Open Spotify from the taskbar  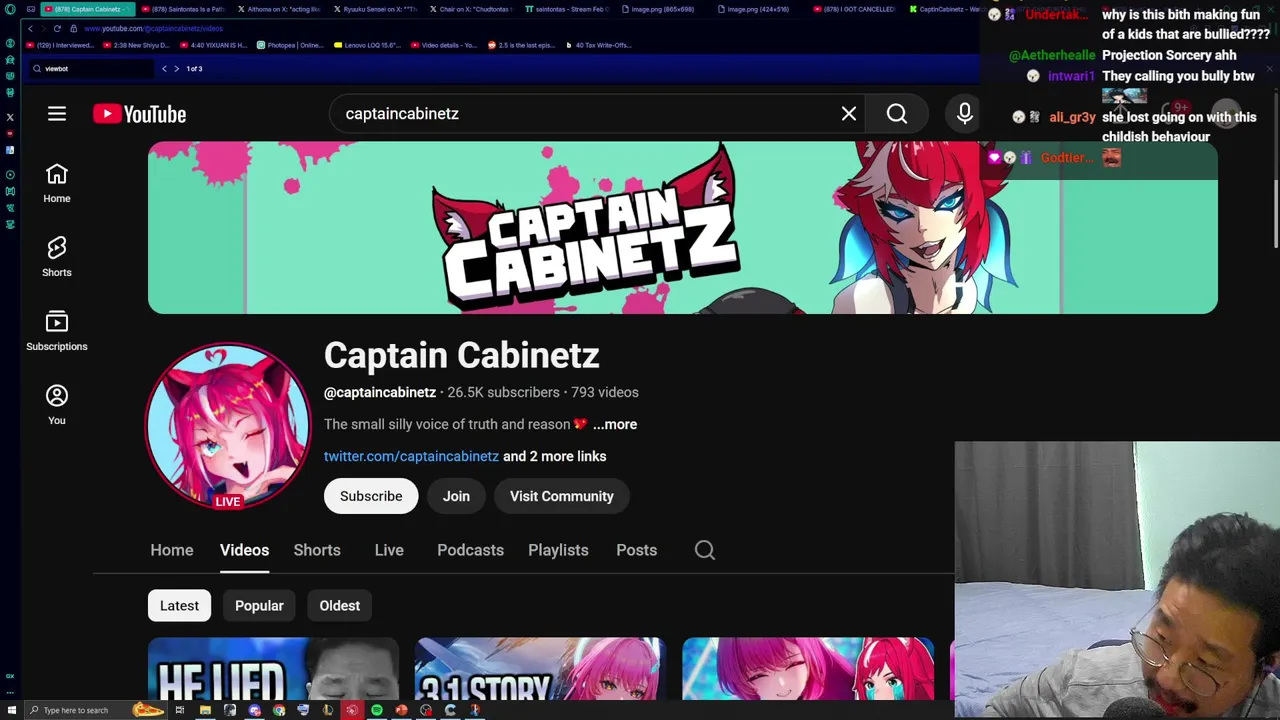[377, 710]
